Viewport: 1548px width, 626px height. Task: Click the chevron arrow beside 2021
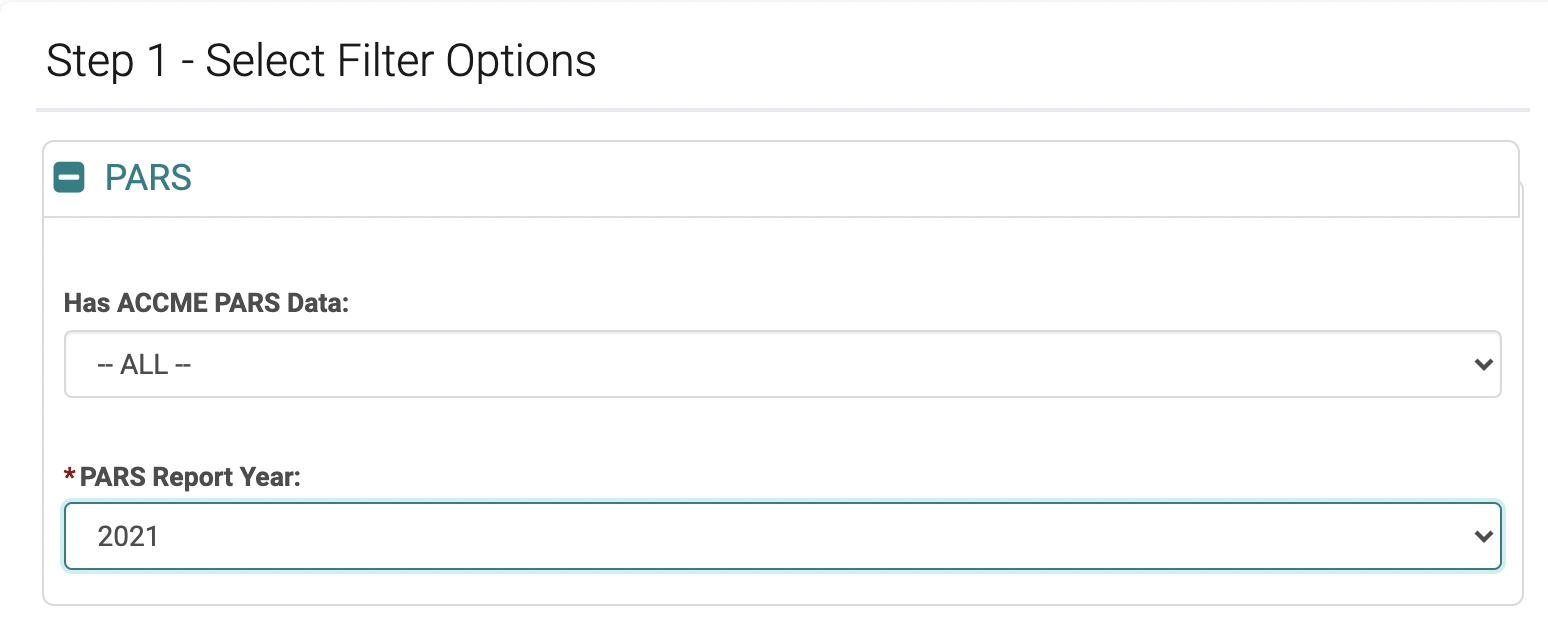click(1483, 537)
